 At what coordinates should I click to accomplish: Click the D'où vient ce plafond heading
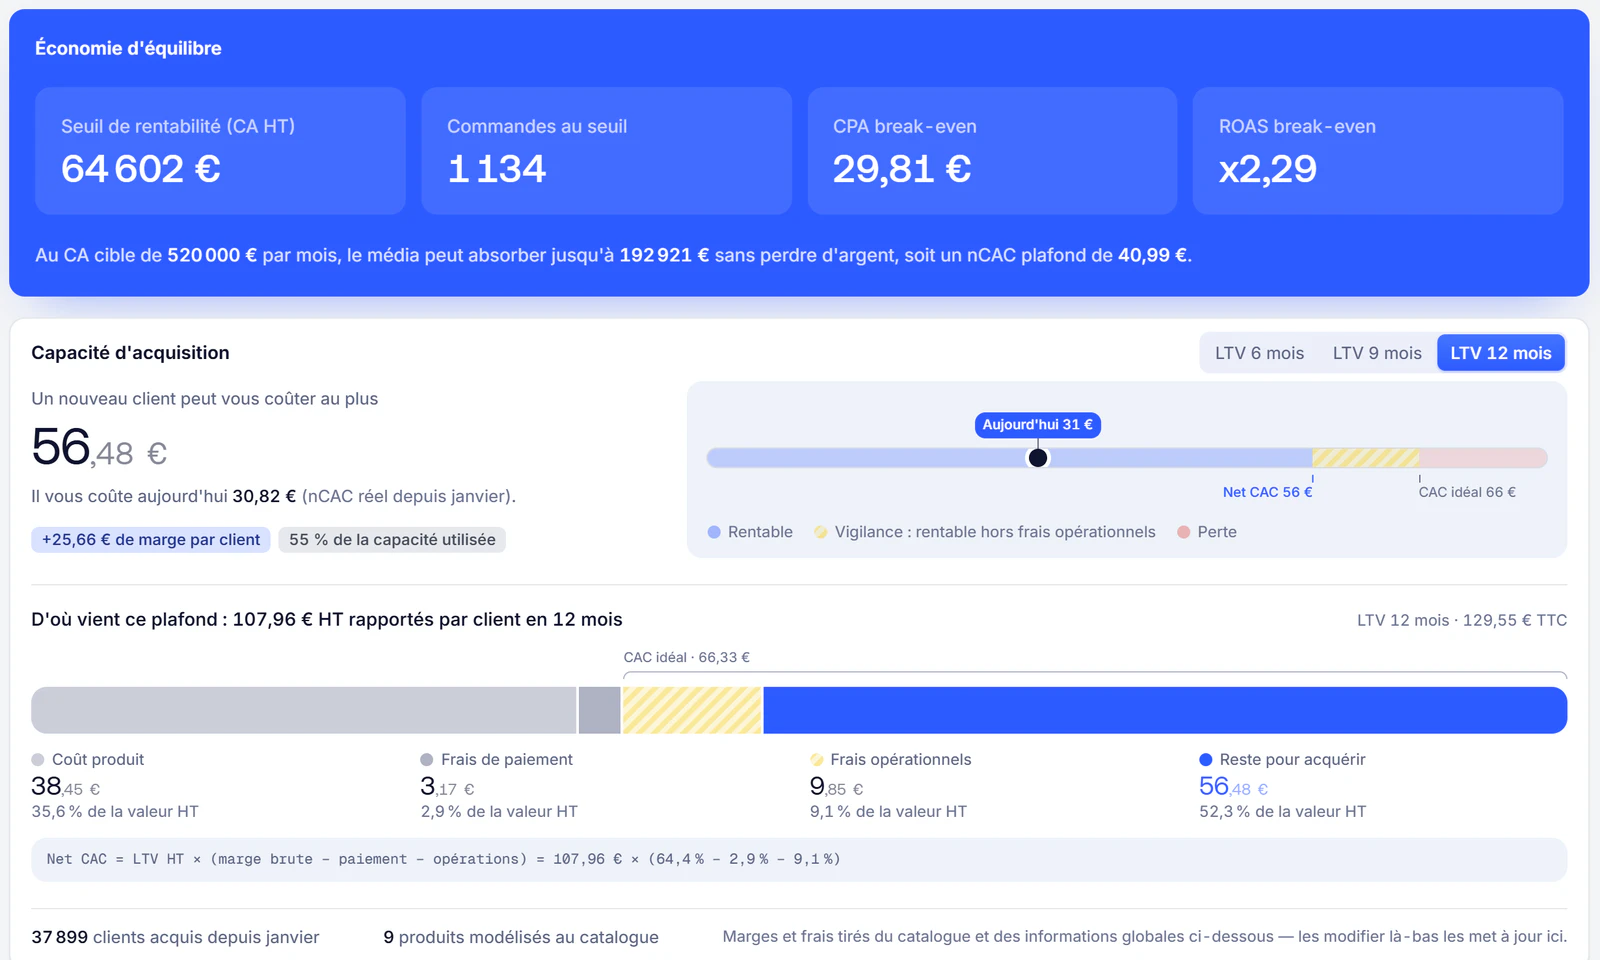click(327, 620)
